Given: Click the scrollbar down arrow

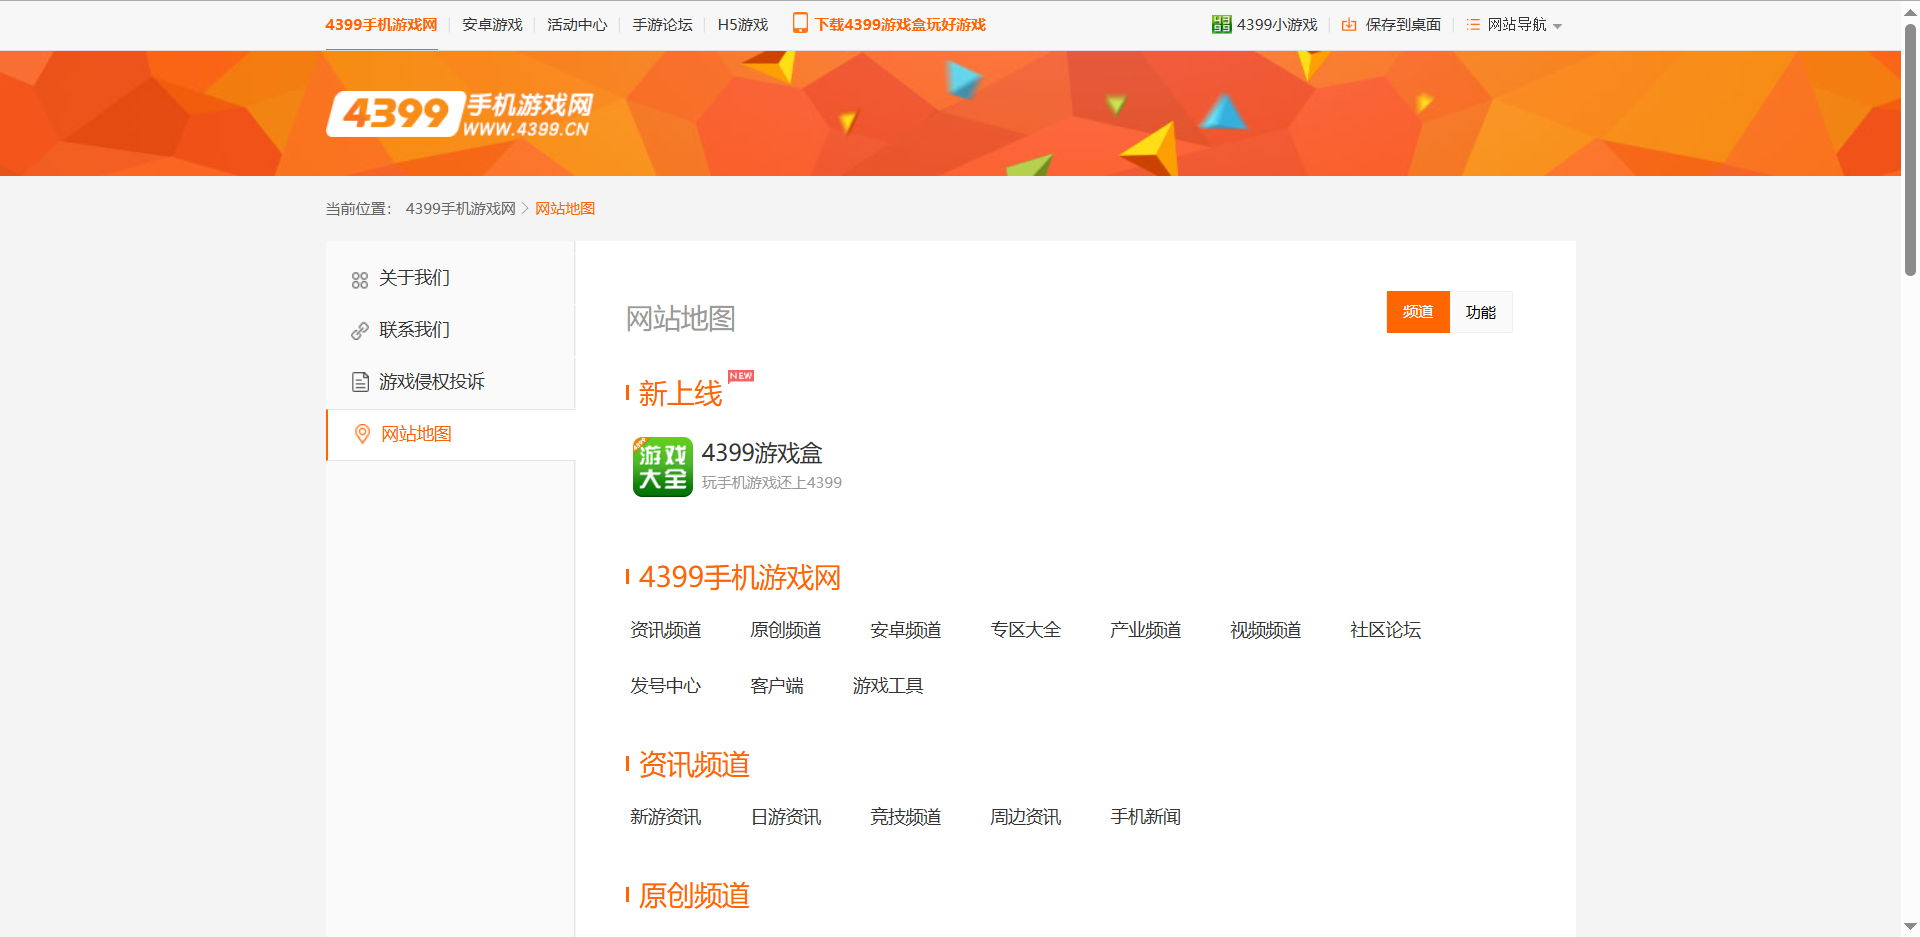Looking at the screenshot, I should click(1910, 927).
